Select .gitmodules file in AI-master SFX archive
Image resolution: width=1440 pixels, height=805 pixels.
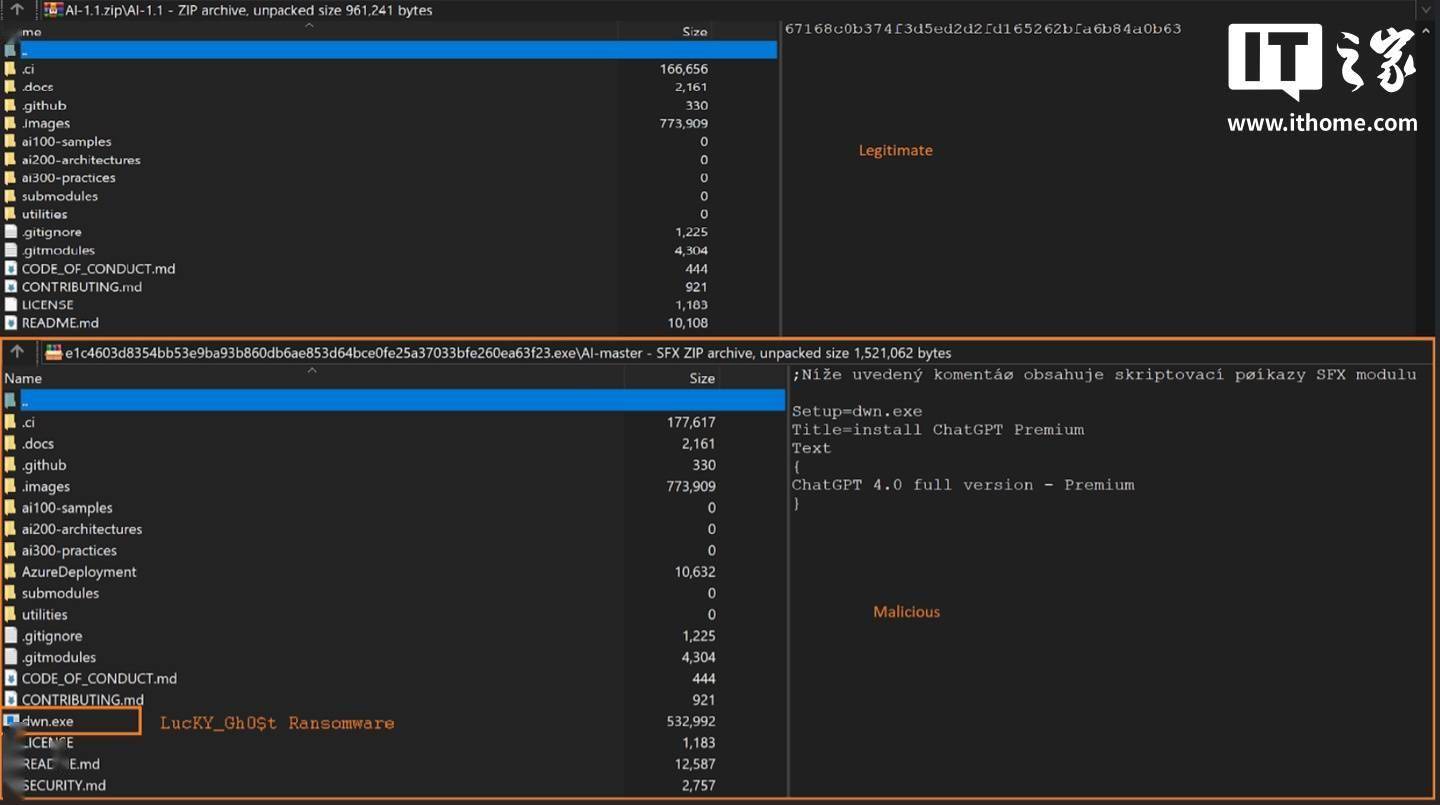click(x=59, y=657)
